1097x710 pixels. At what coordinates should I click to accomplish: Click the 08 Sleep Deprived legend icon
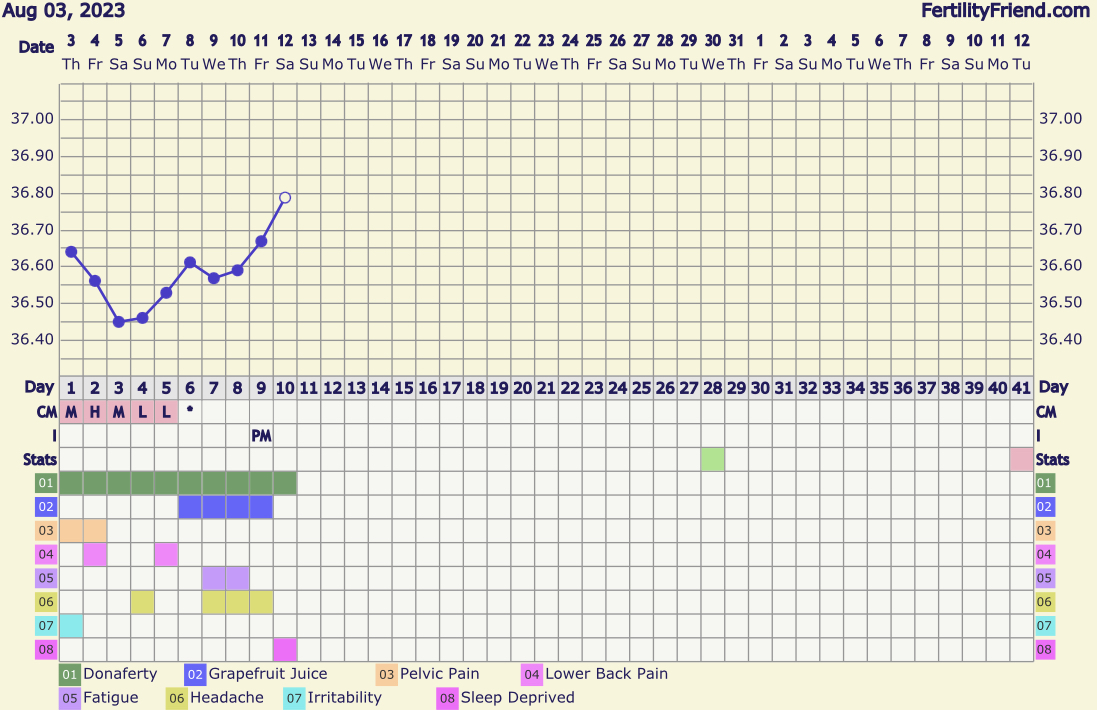(447, 698)
